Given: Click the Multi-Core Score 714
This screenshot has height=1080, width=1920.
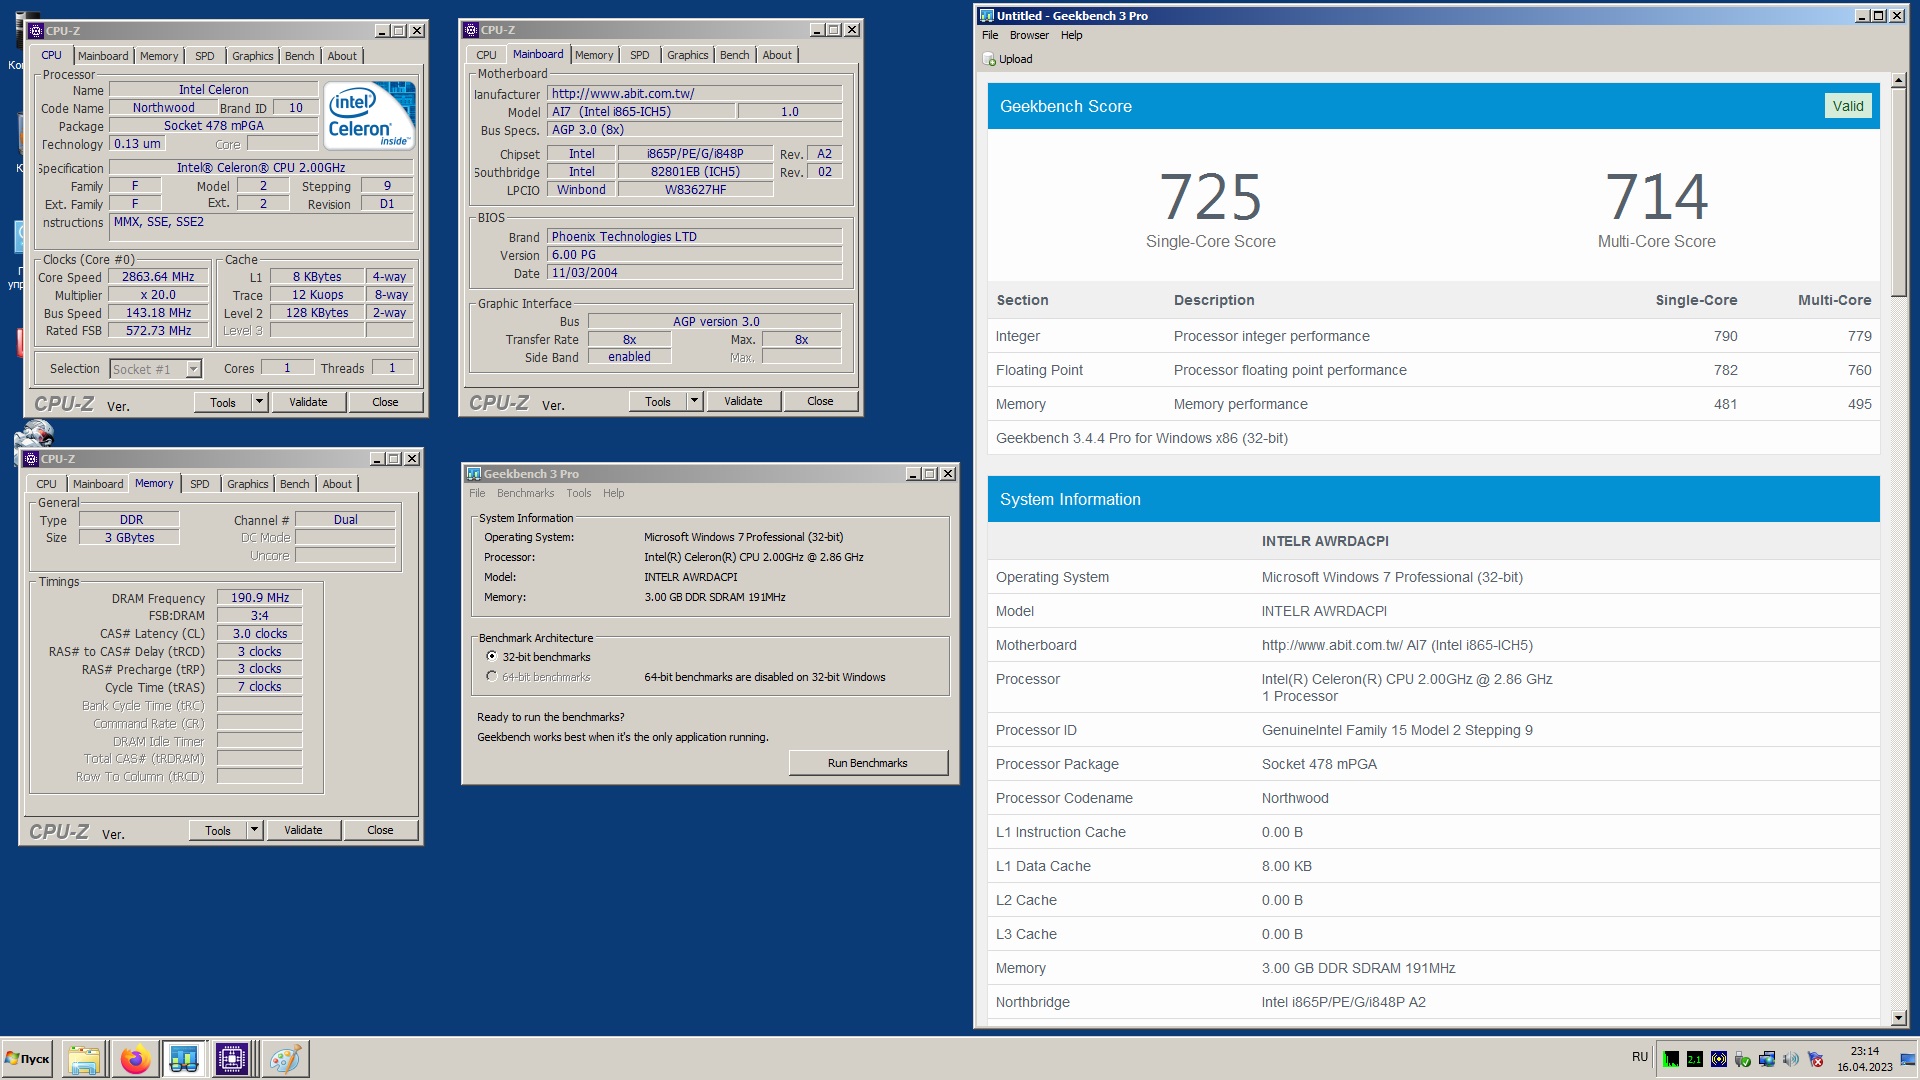Looking at the screenshot, I should (x=1656, y=197).
